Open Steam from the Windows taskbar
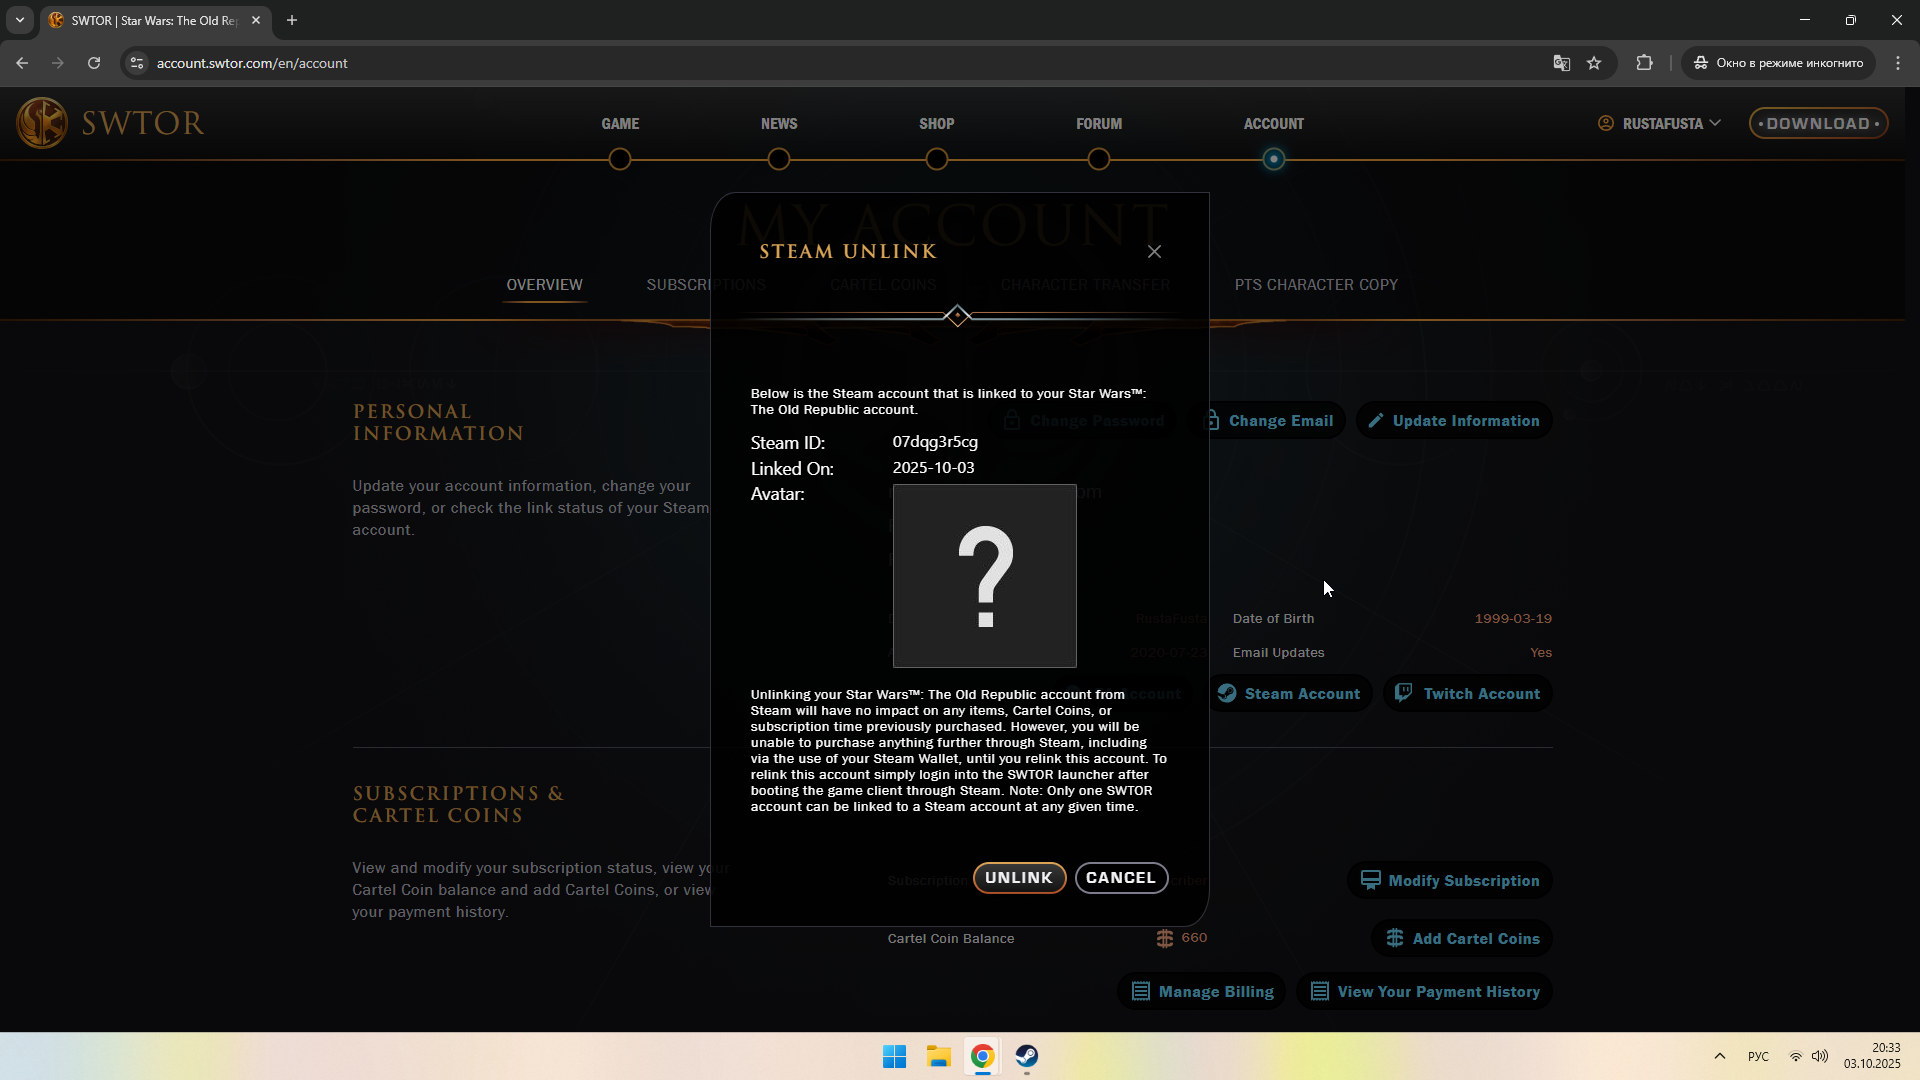This screenshot has width=1920, height=1080. tap(1026, 1056)
